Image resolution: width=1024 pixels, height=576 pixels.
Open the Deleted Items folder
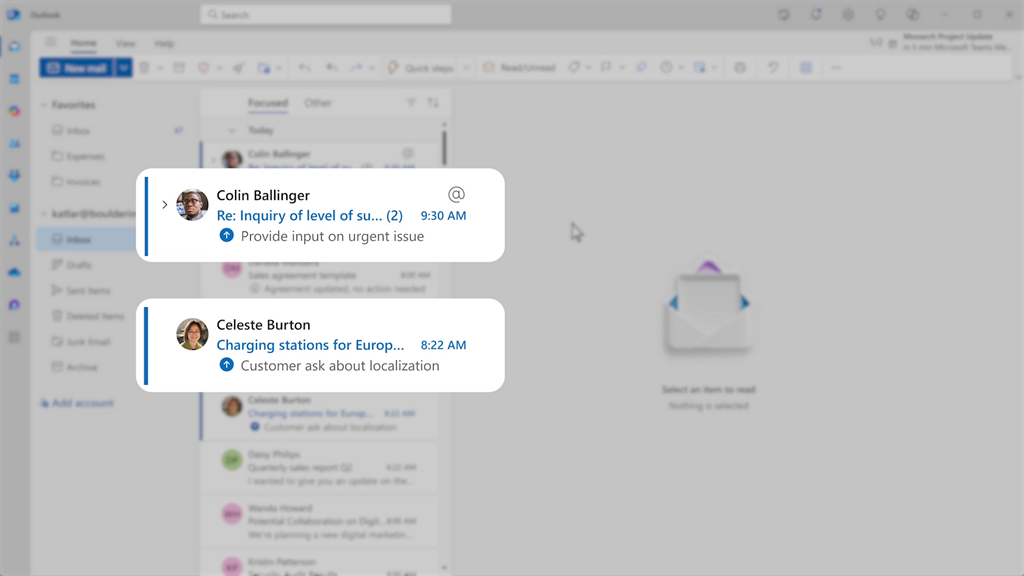[x=87, y=316]
